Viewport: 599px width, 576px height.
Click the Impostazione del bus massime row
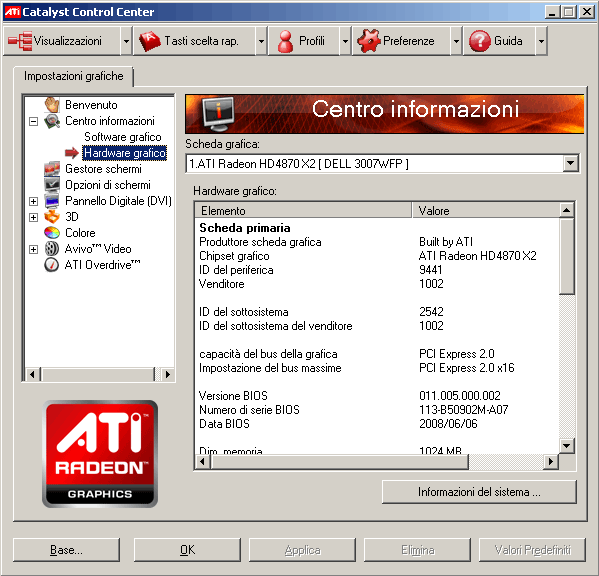click(377, 368)
